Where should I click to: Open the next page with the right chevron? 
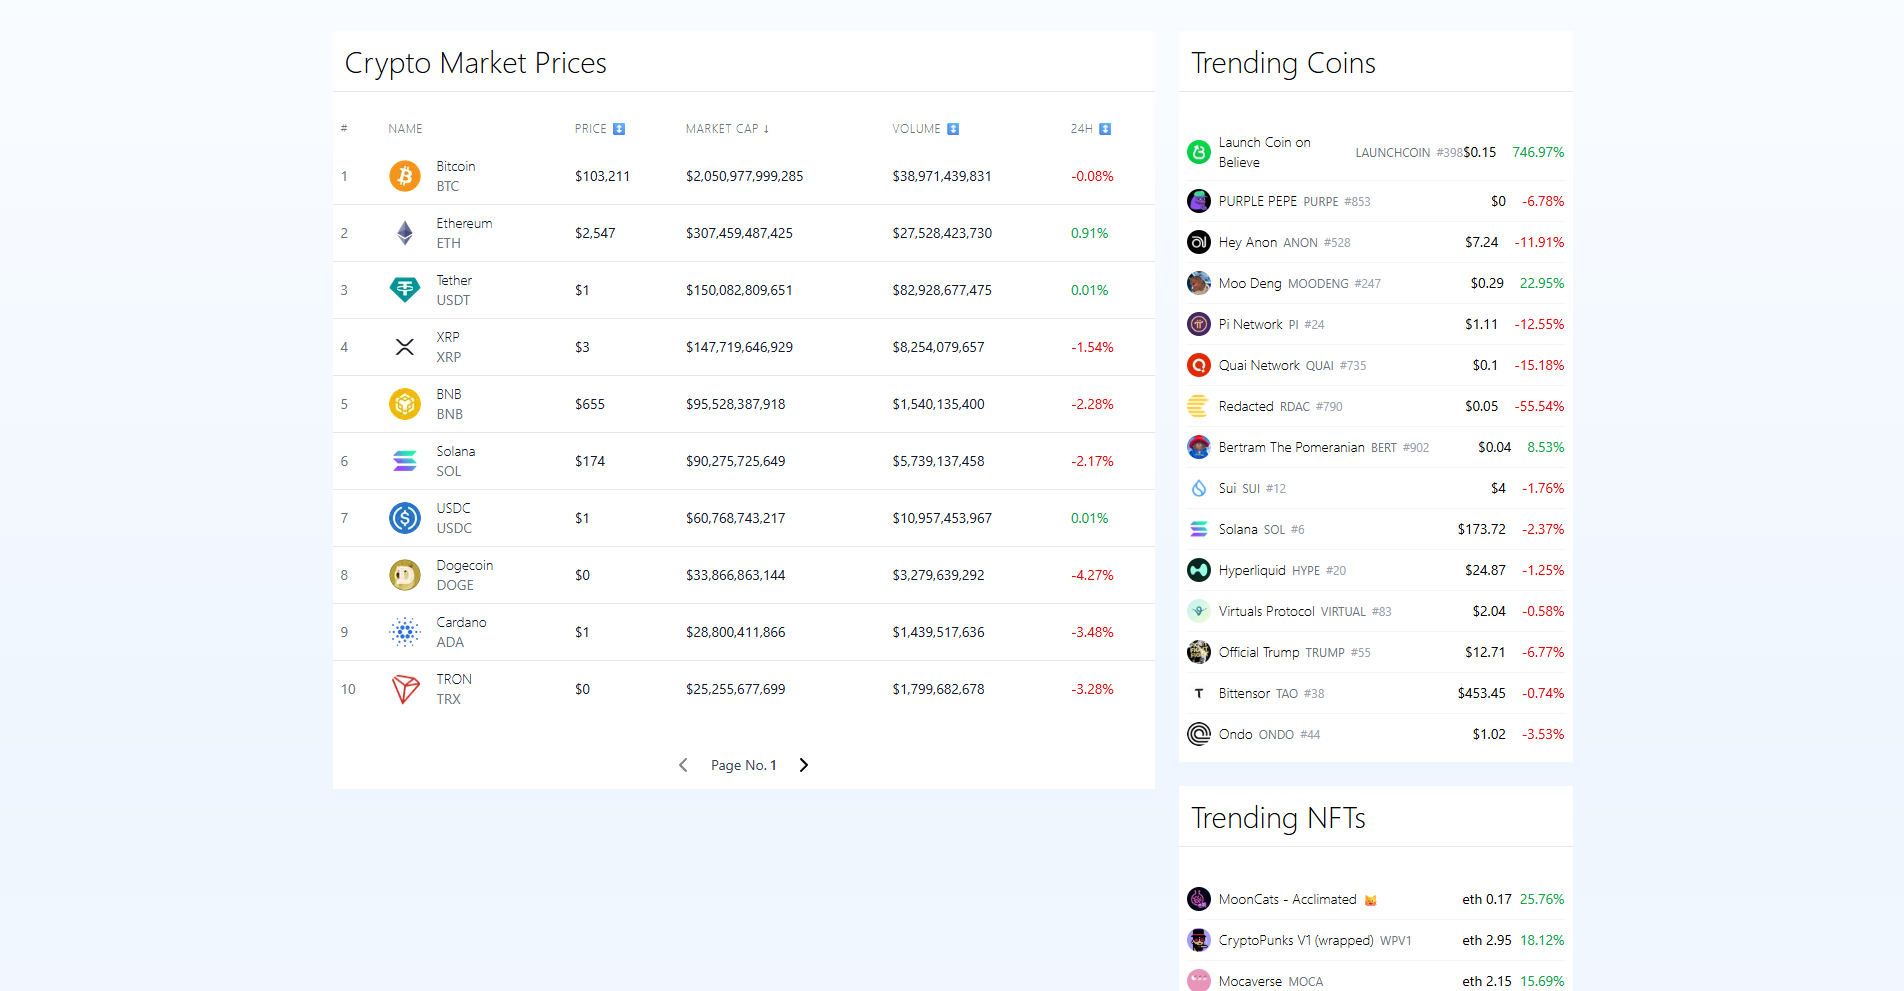[804, 765]
